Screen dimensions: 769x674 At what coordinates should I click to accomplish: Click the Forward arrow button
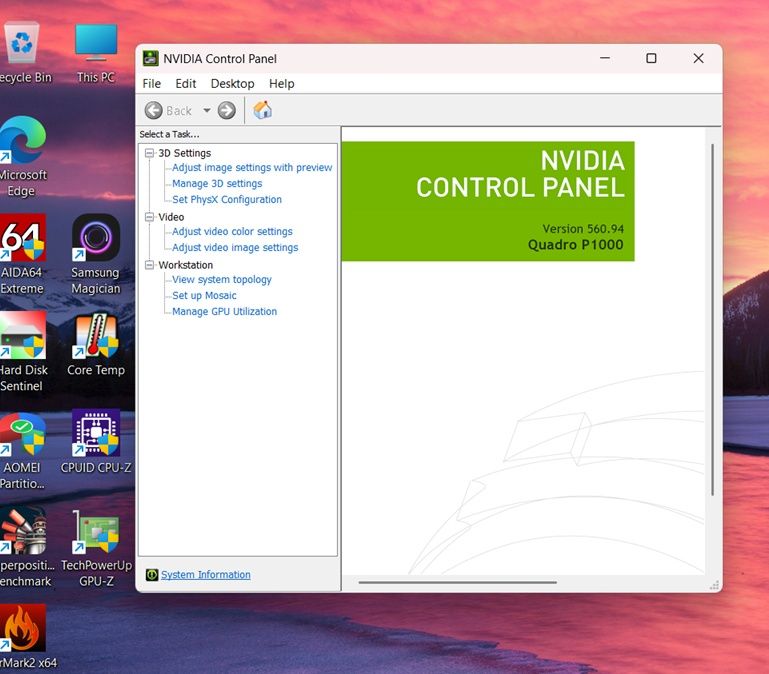point(227,110)
